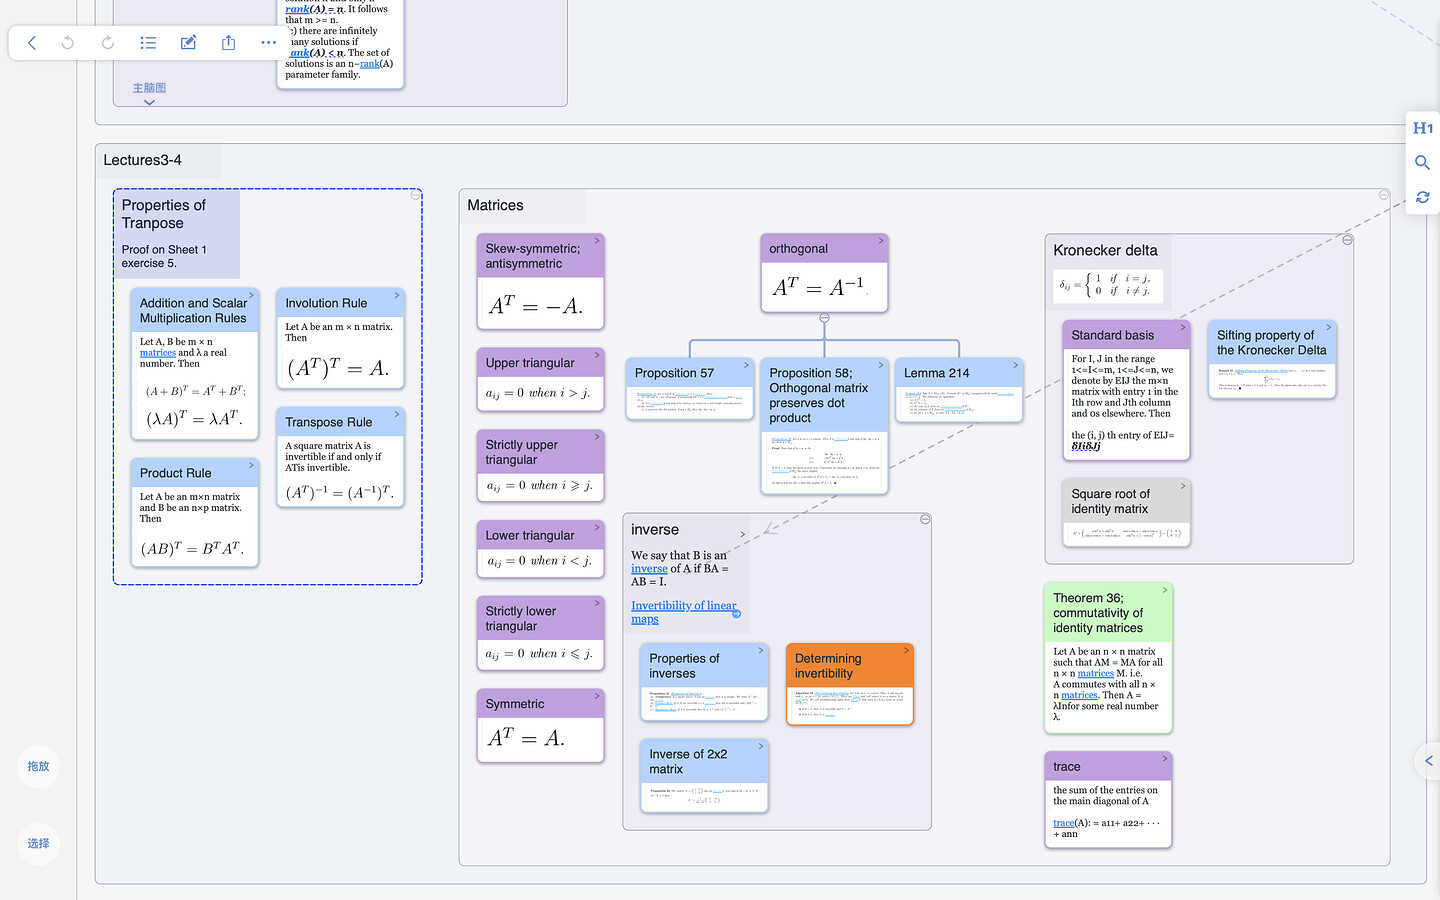The image size is (1440, 900).
Task: Click the undo icon in toolbar
Action: click(x=68, y=43)
